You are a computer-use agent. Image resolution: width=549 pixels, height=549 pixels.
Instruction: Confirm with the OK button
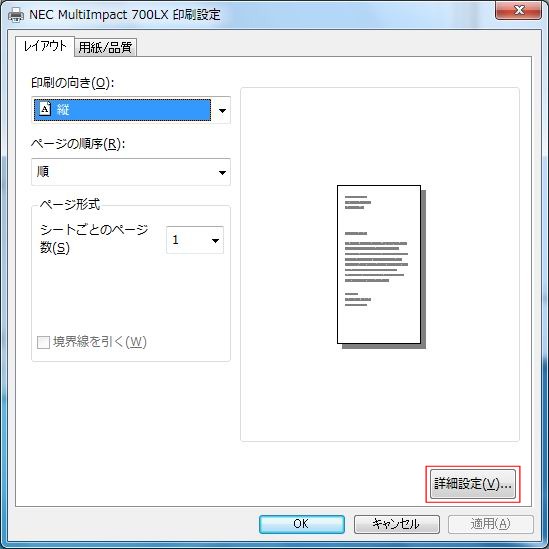point(302,524)
